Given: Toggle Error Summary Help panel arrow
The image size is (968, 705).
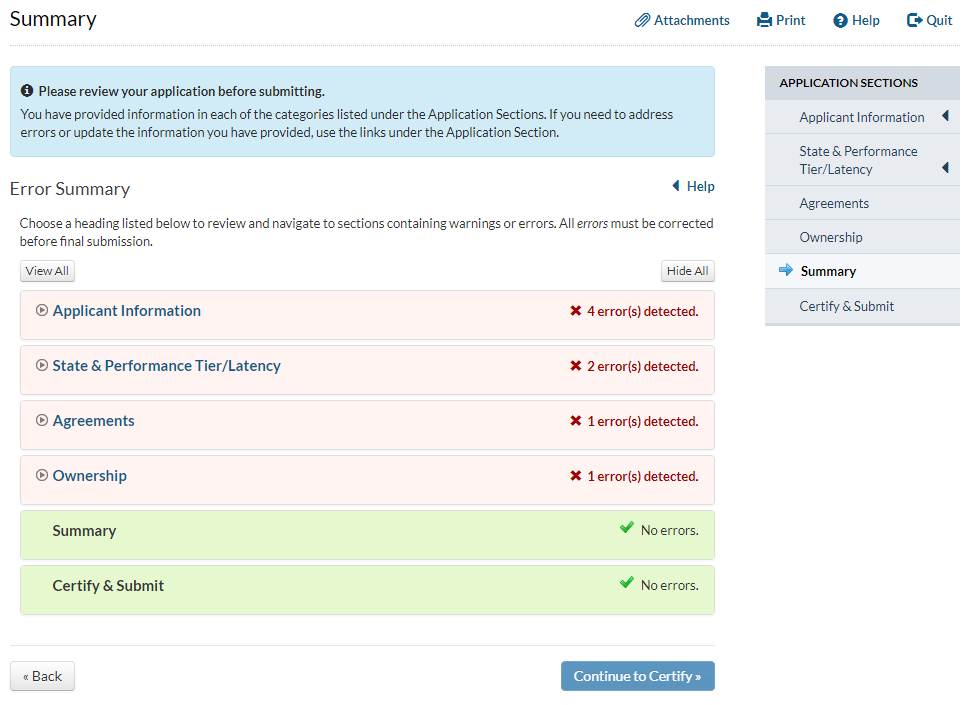Looking at the screenshot, I should pyautogui.click(x=676, y=186).
